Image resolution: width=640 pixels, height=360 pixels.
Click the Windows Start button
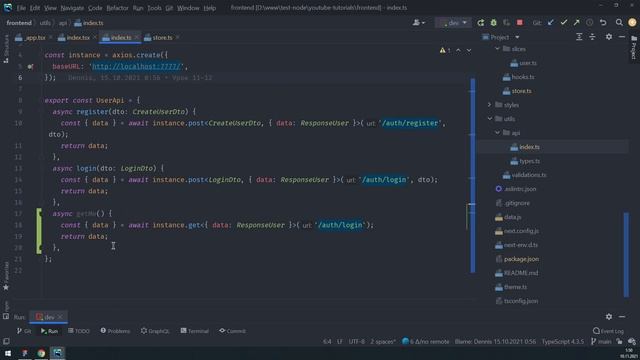point(8,353)
